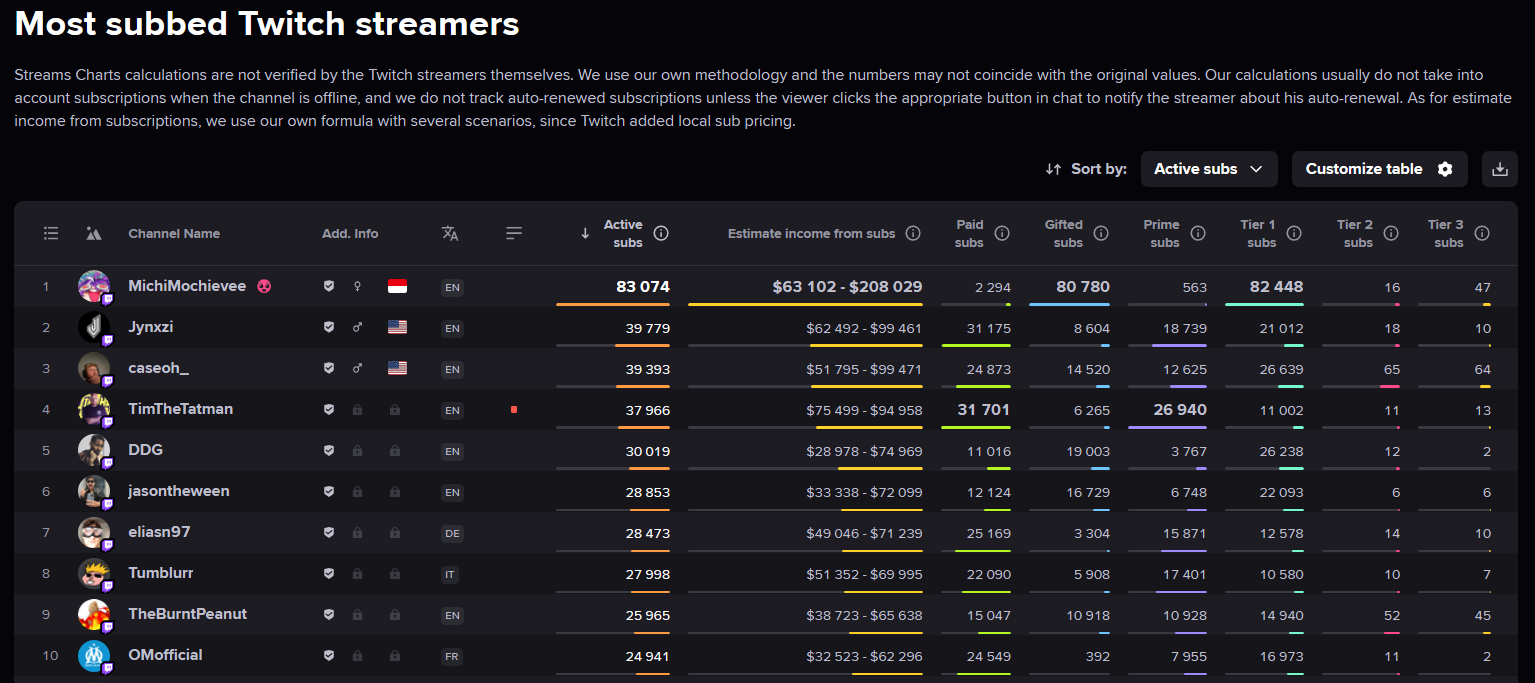Click the FR language tag in OMofficial row
This screenshot has height=683, width=1535.
tap(452, 656)
